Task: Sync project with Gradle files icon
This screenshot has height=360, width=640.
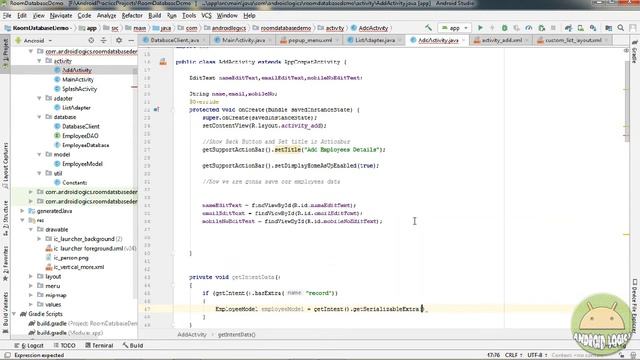Action: (568, 28)
